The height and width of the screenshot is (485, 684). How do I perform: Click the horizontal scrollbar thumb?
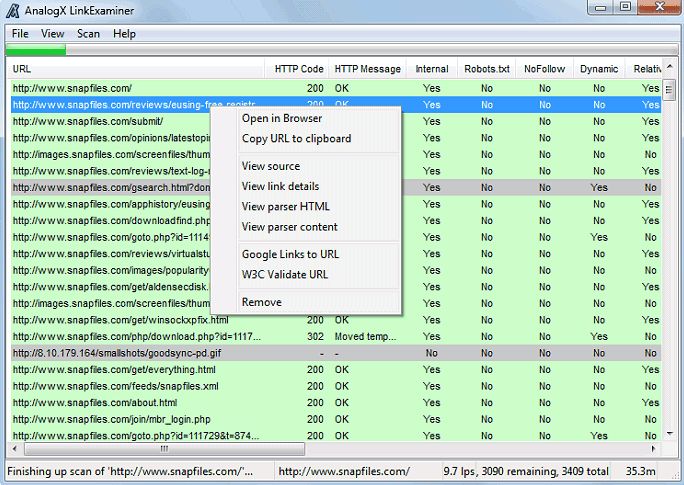click(164, 448)
